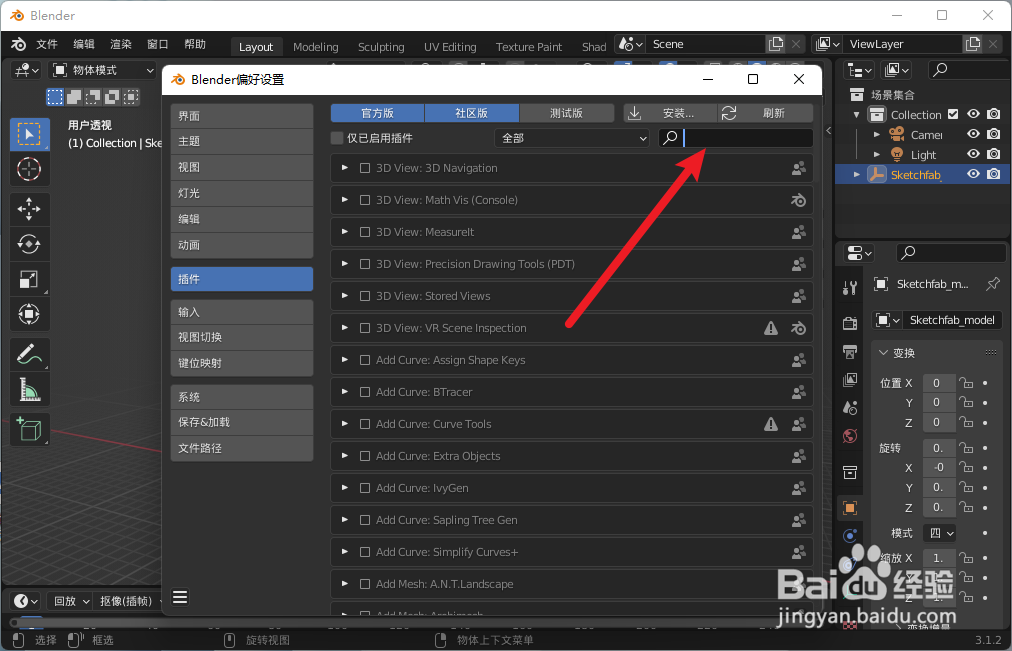Open the 文件 menu
Screen dimensions: 1012x651
(46, 44)
